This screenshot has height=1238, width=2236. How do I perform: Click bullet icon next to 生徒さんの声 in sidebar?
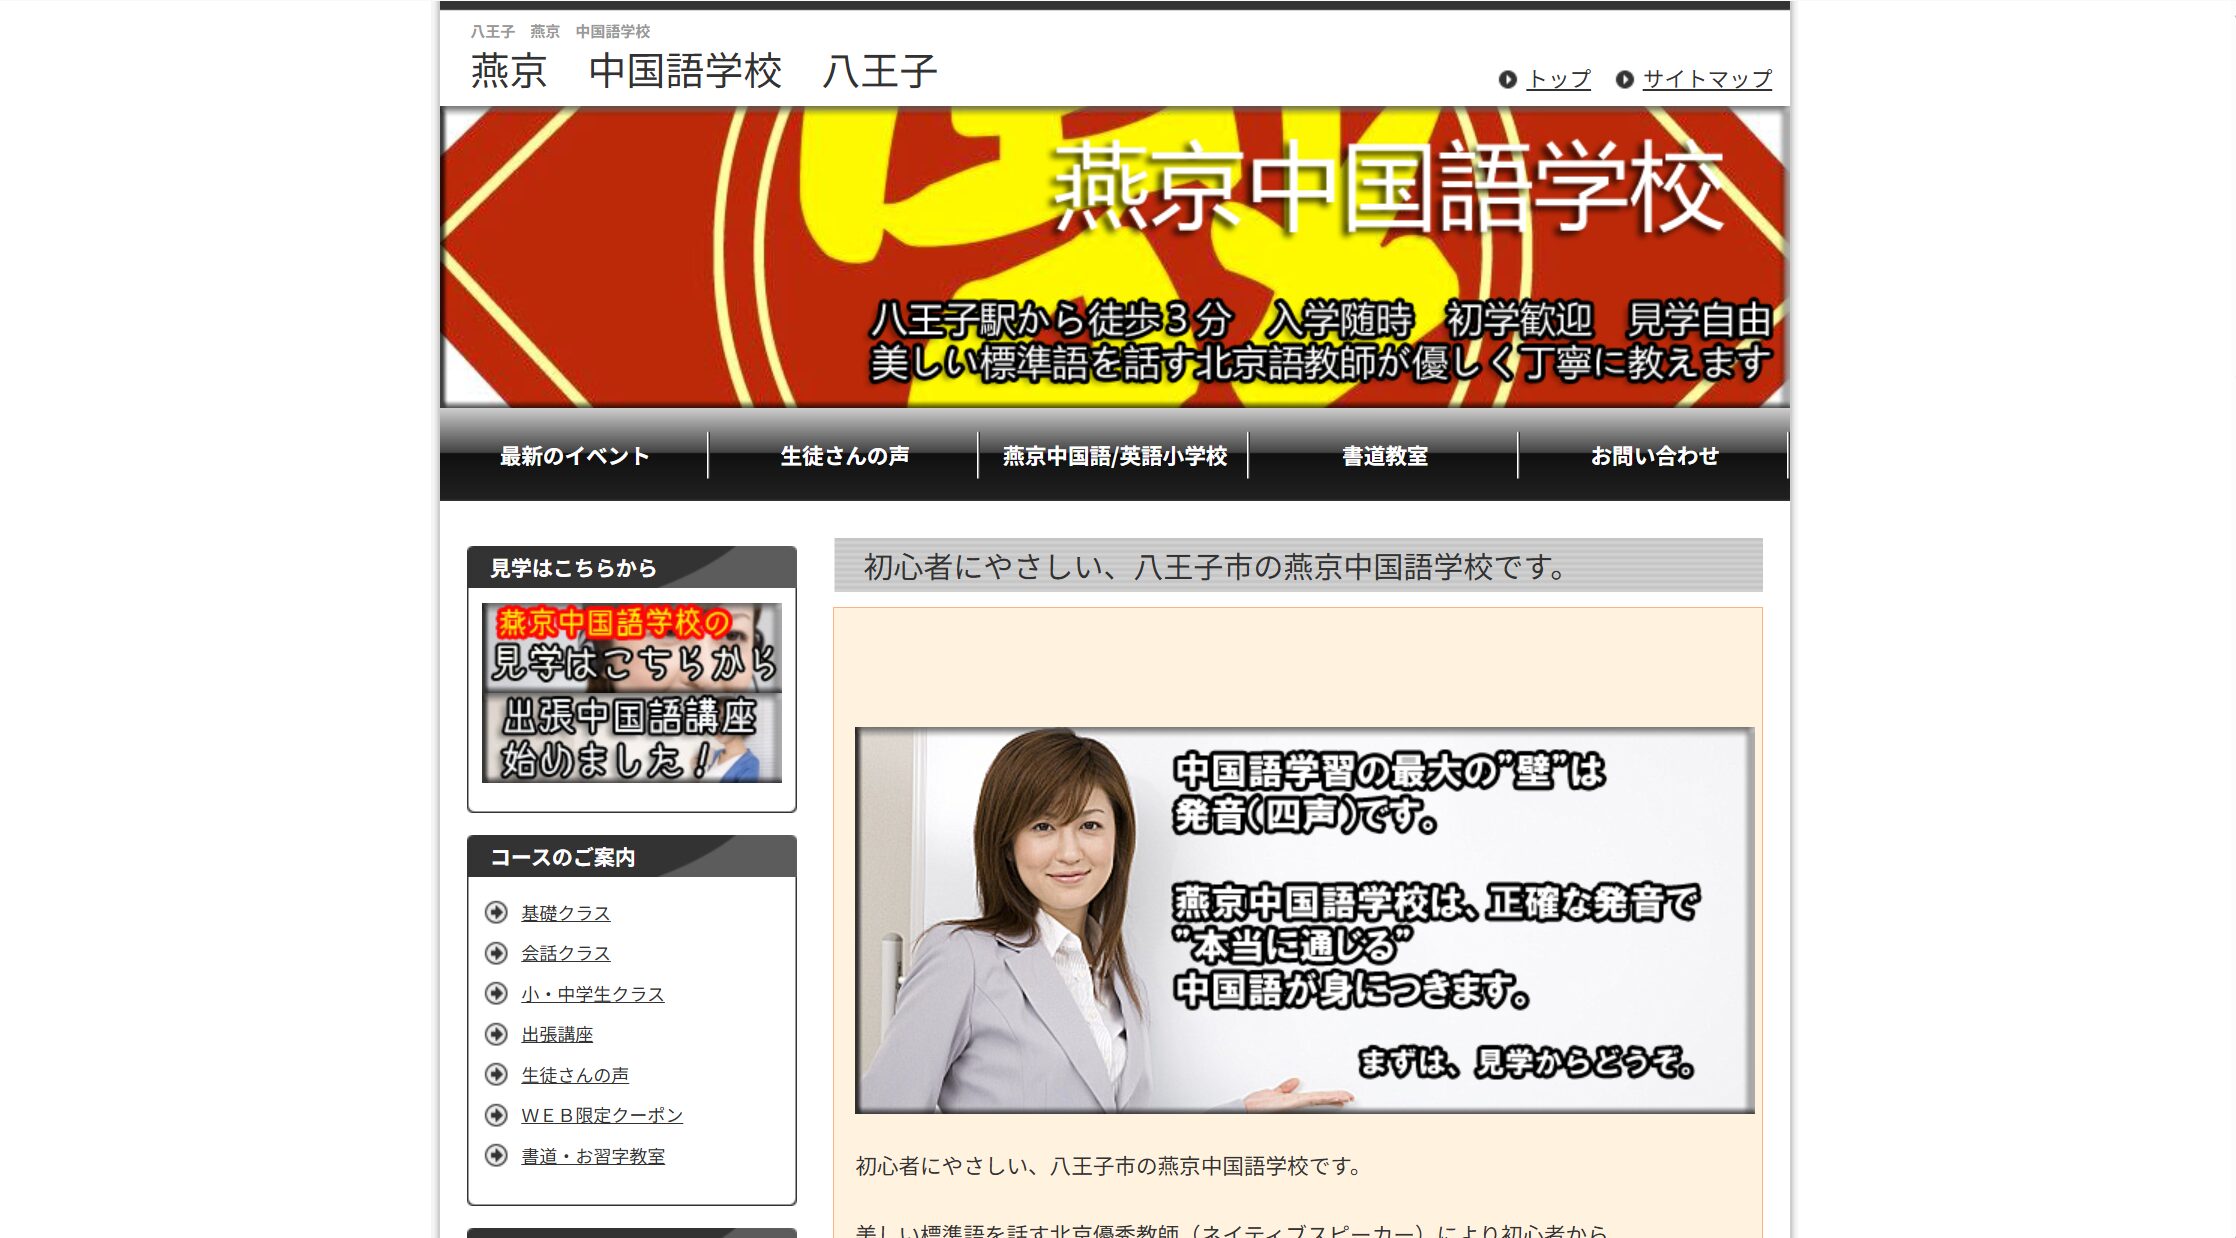point(496,1074)
